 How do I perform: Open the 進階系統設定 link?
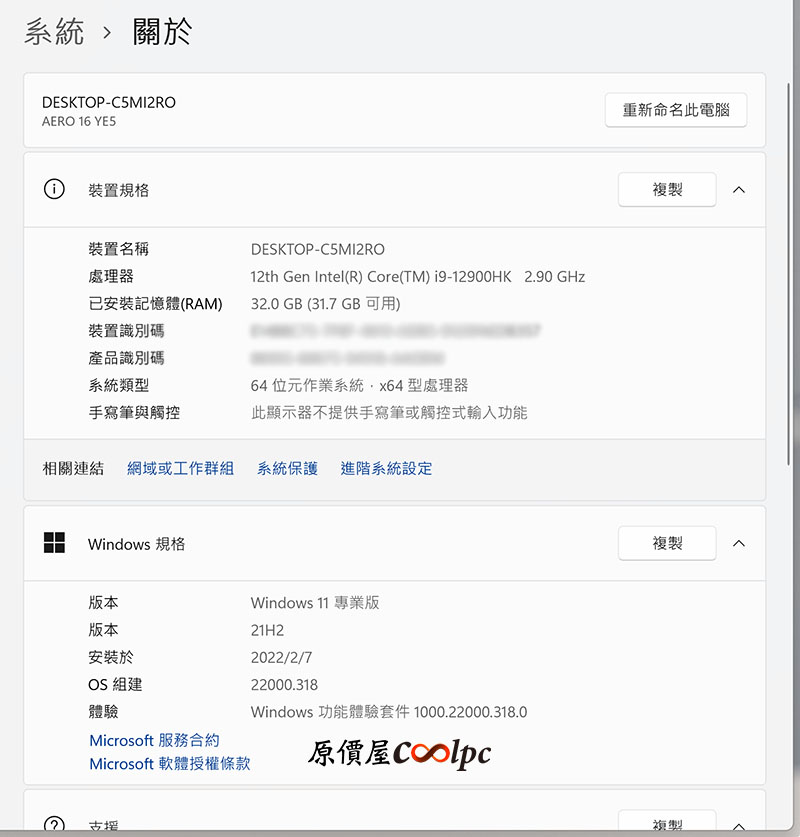386,469
